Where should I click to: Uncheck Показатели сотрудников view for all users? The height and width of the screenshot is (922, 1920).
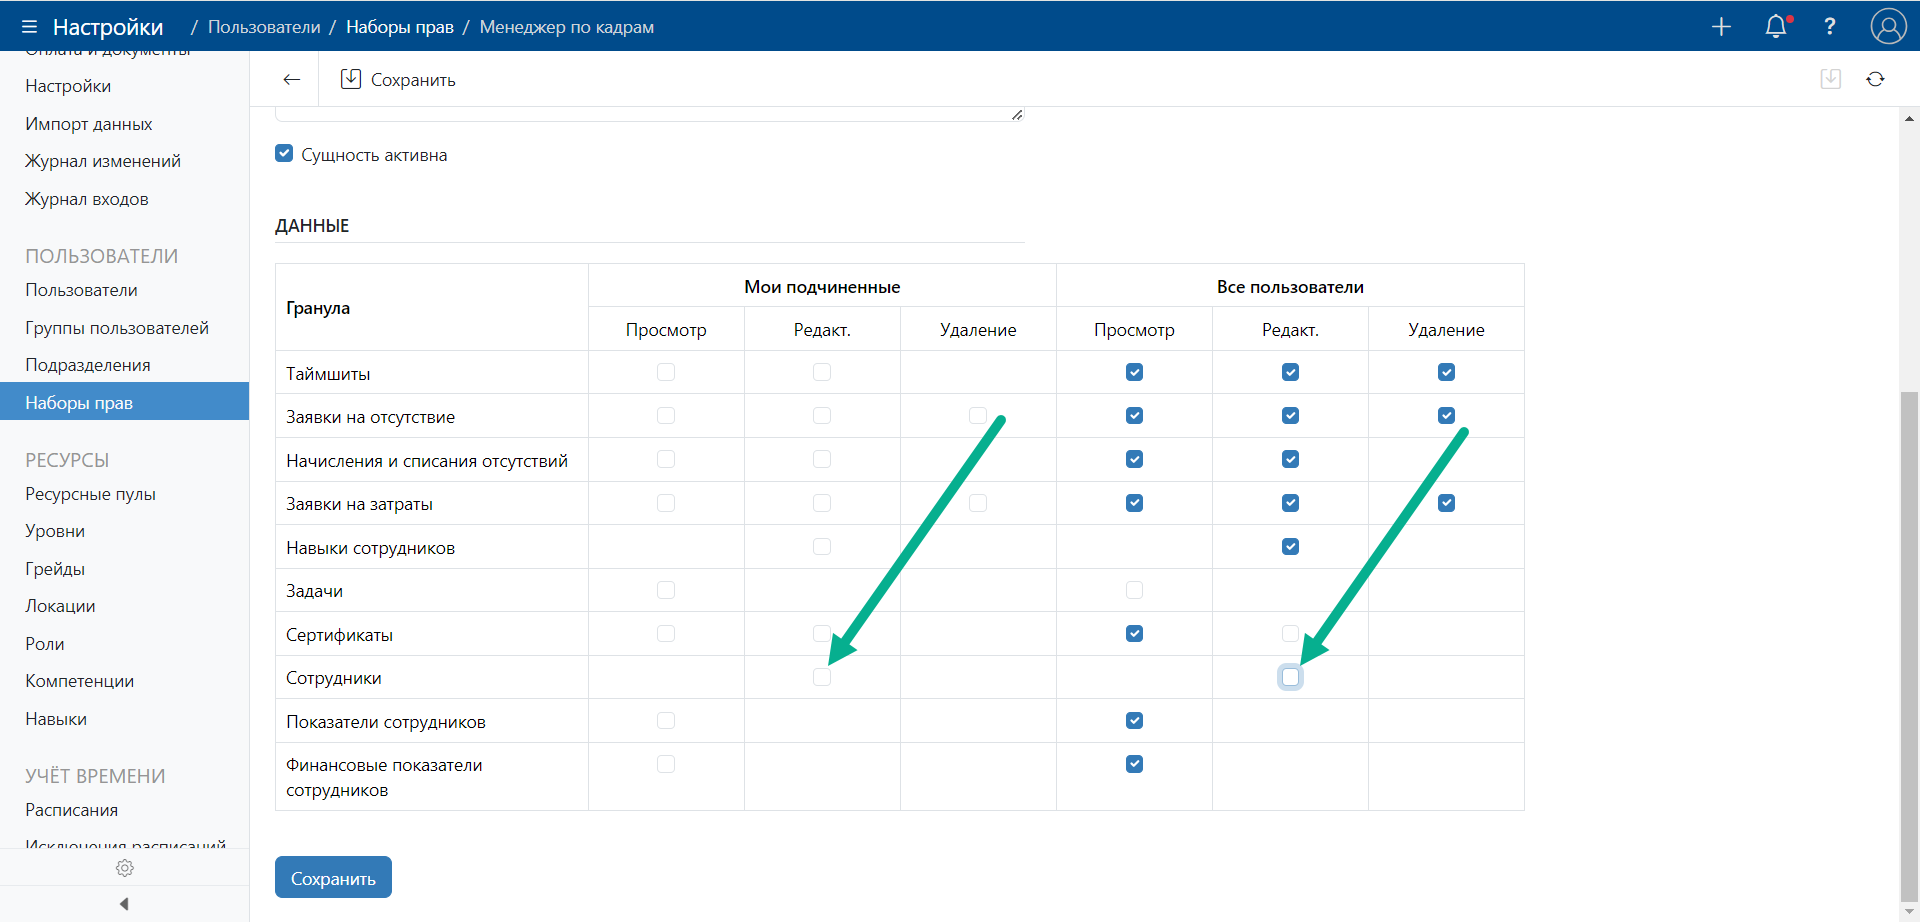(x=1134, y=720)
